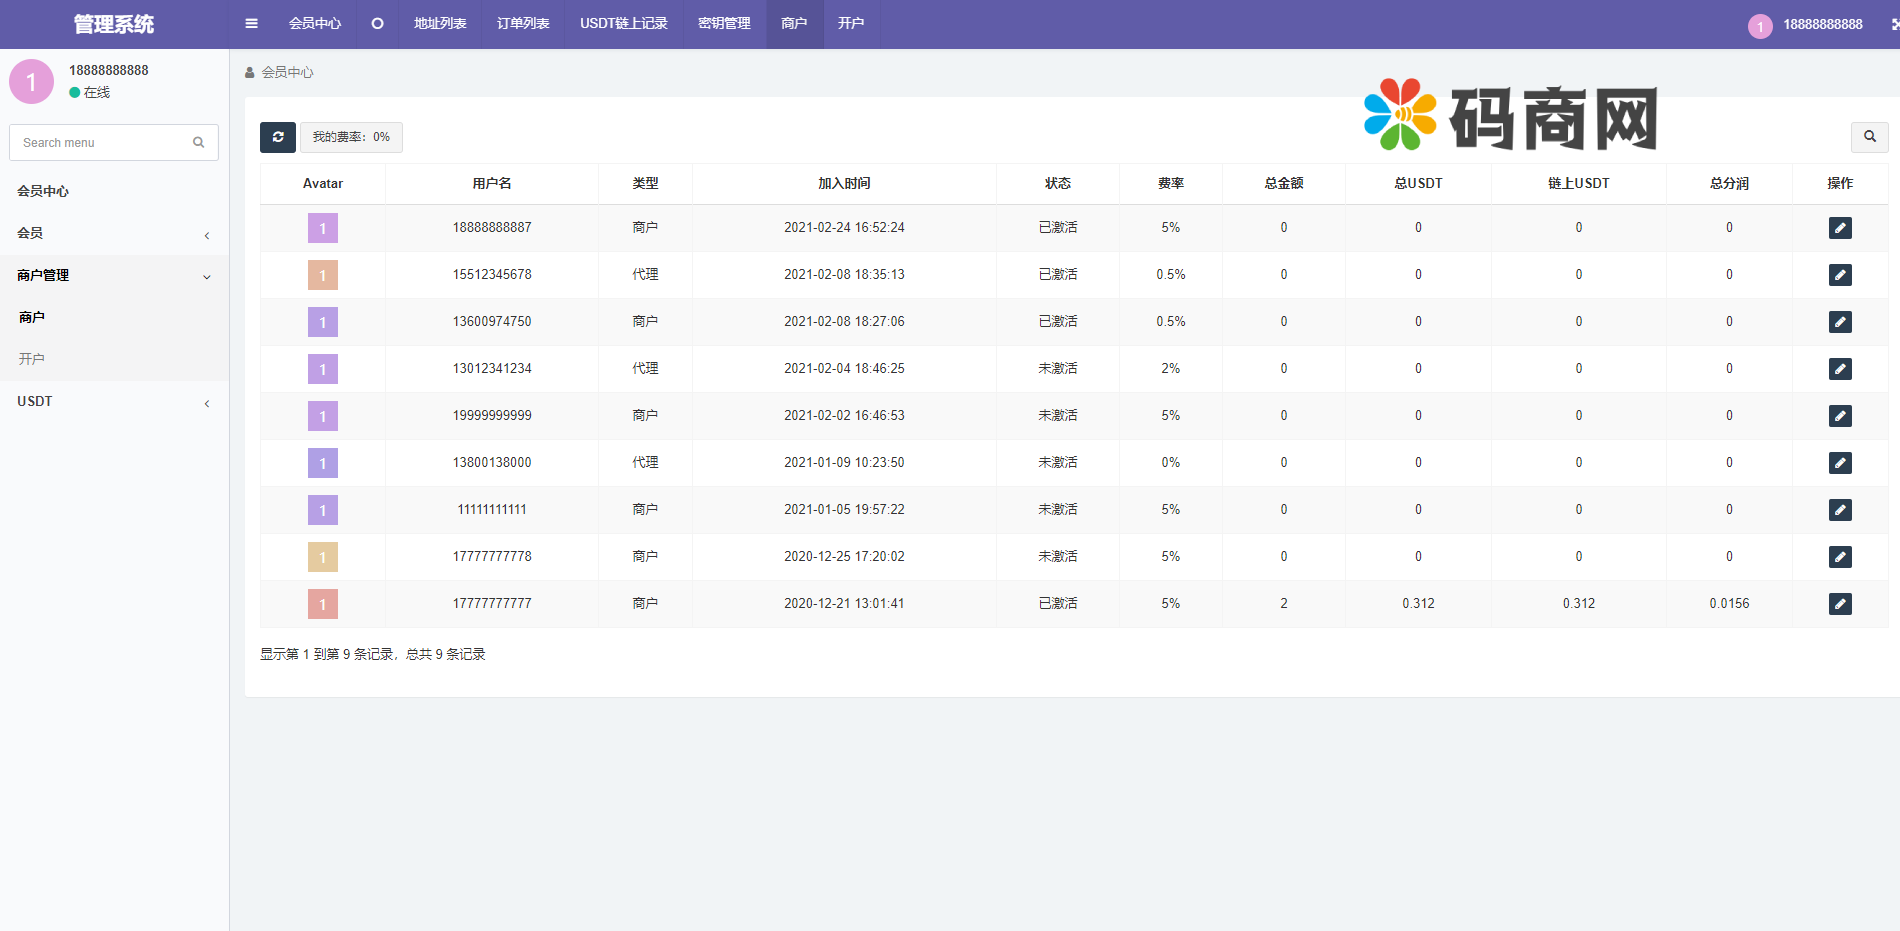
Task: Click edit pencil for user 13800138000
Action: coord(1840,463)
